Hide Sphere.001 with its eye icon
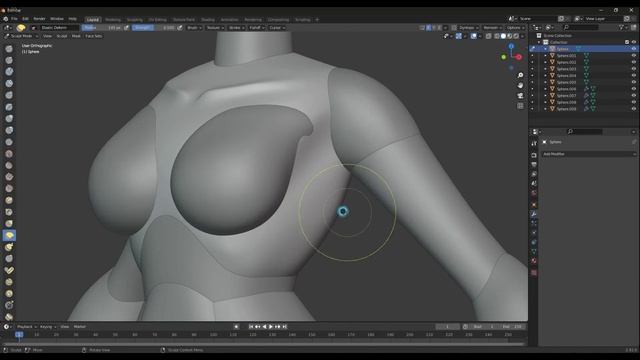The height and width of the screenshot is (360, 640). pyautogui.click(x=633, y=56)
